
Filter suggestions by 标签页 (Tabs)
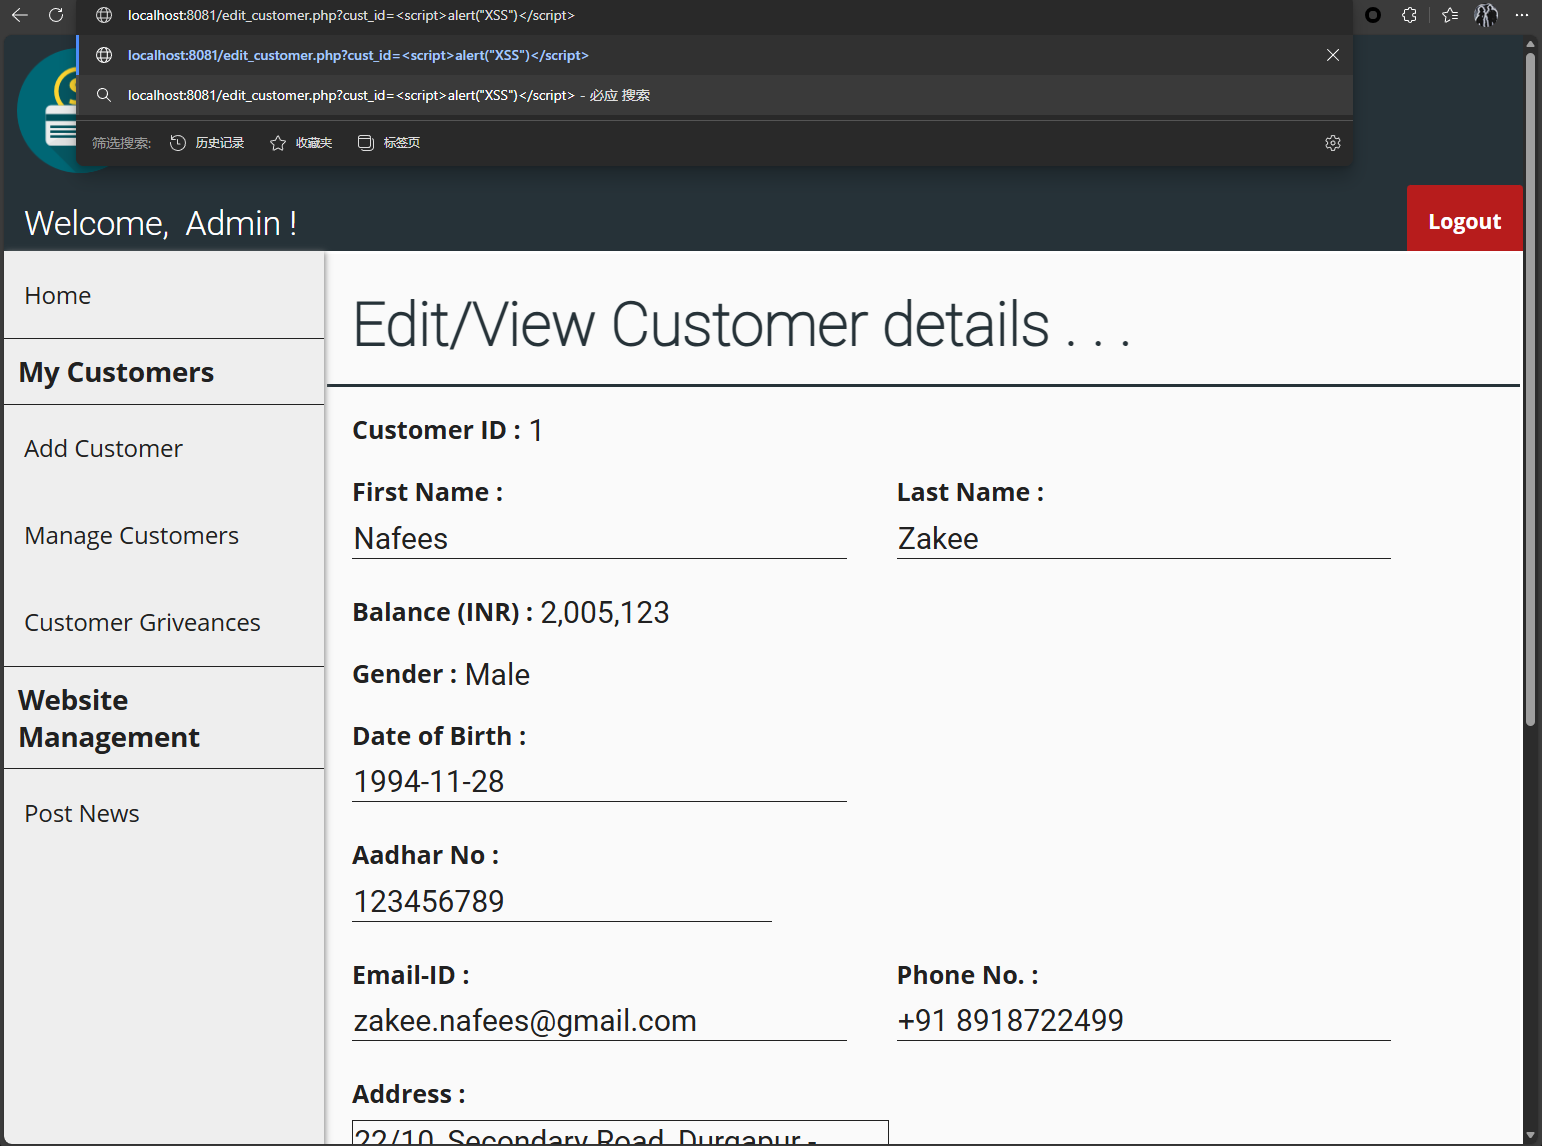point(389,143)
